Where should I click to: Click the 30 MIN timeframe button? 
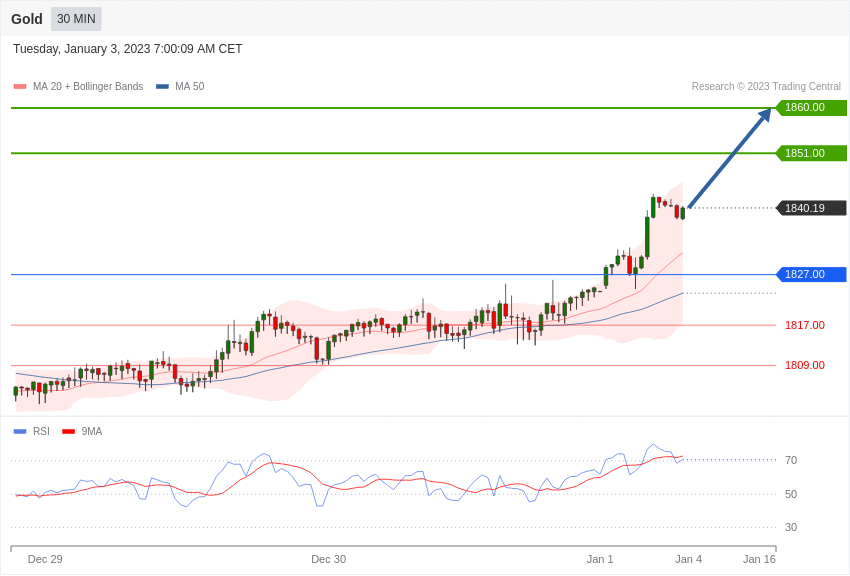[76, 19]
